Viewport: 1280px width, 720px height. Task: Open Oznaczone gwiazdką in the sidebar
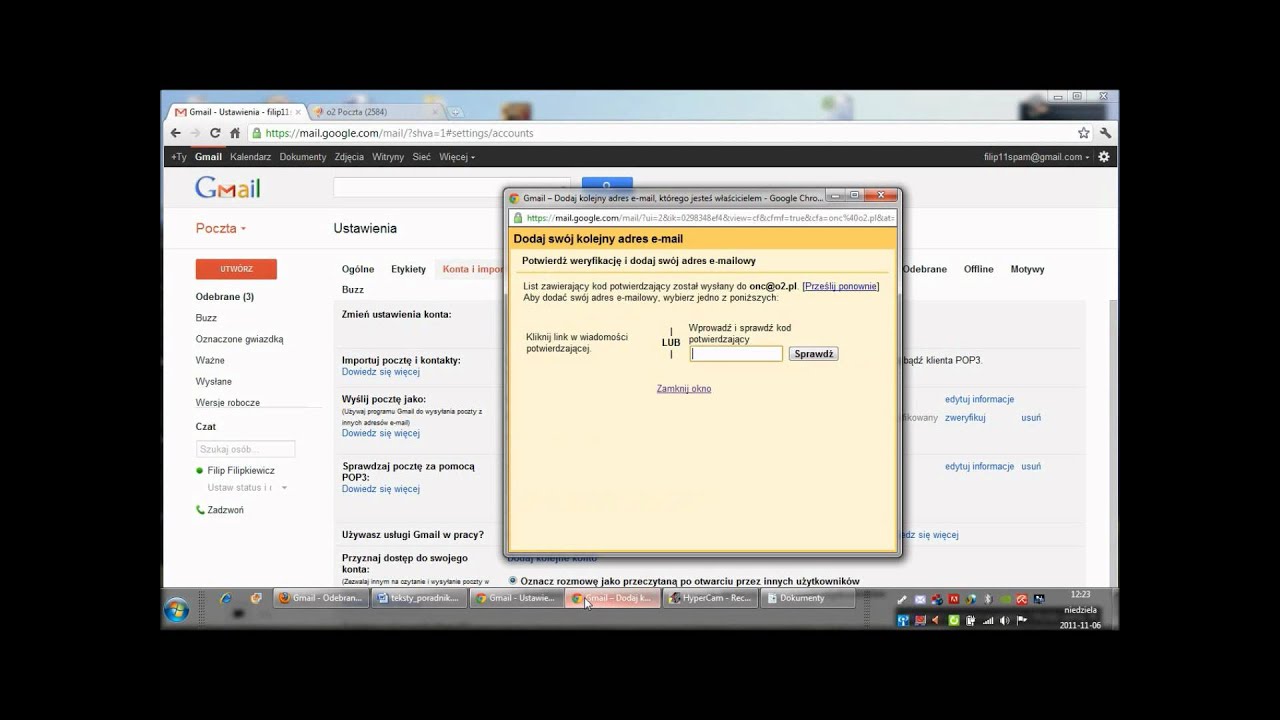click(240, 339)
